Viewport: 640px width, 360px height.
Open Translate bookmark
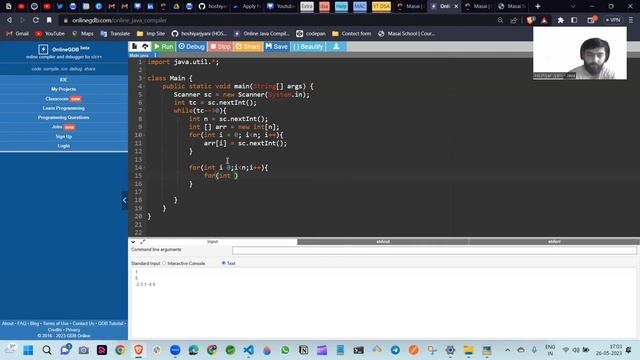116,33
